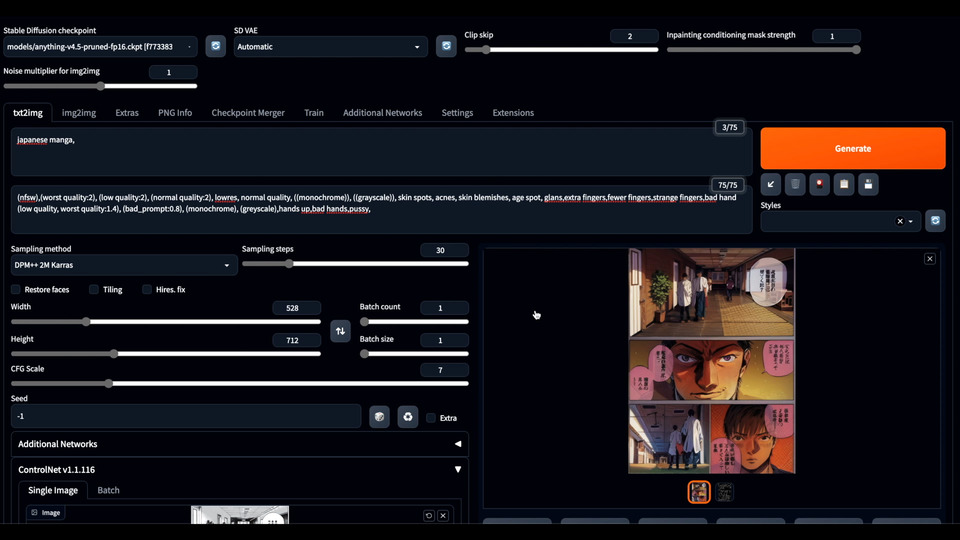Image resolution: width=960 pixels, height=540 pixels.
Task: Click the Seed input field
Action: pyautogui.click(x=186, y=416)
